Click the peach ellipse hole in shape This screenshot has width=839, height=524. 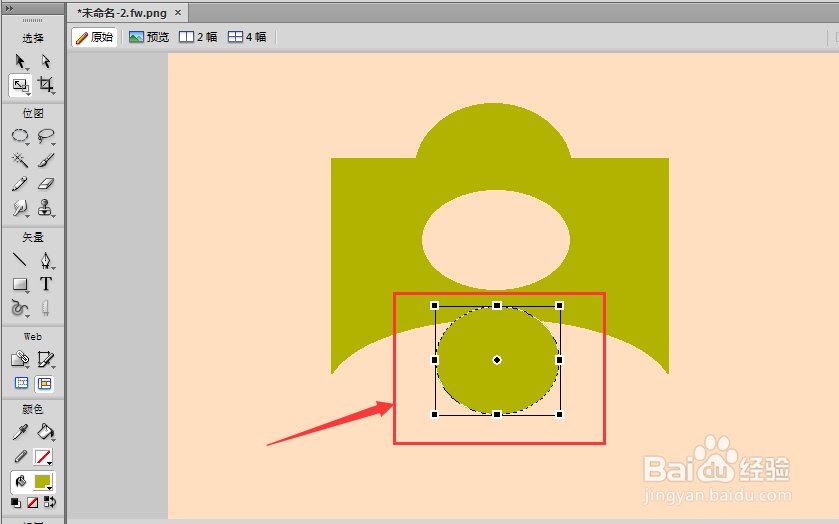pyautogui.click(x=496, y=240)
